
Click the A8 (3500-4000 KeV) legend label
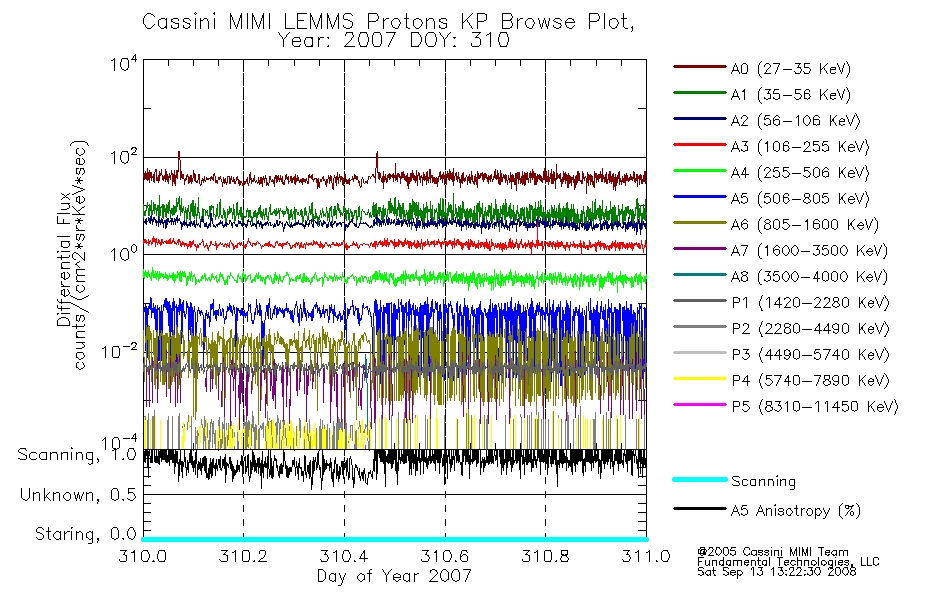(x=809, y=278)
